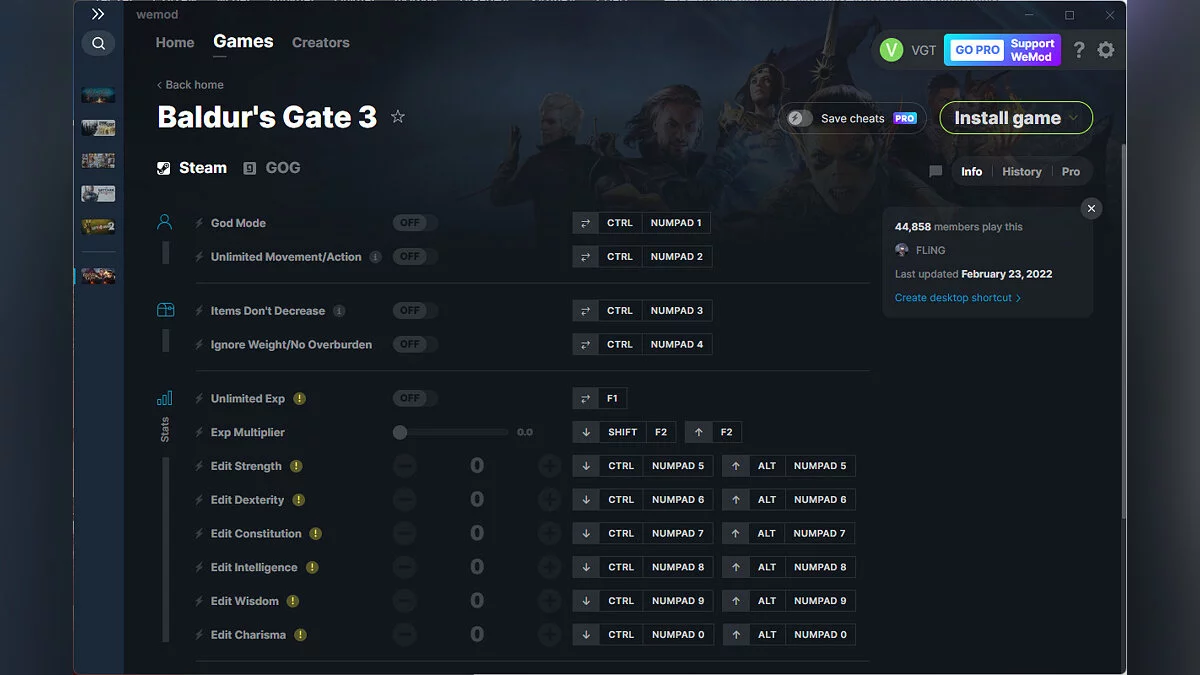Click the Edit Wisdom value field

(477, 601)
